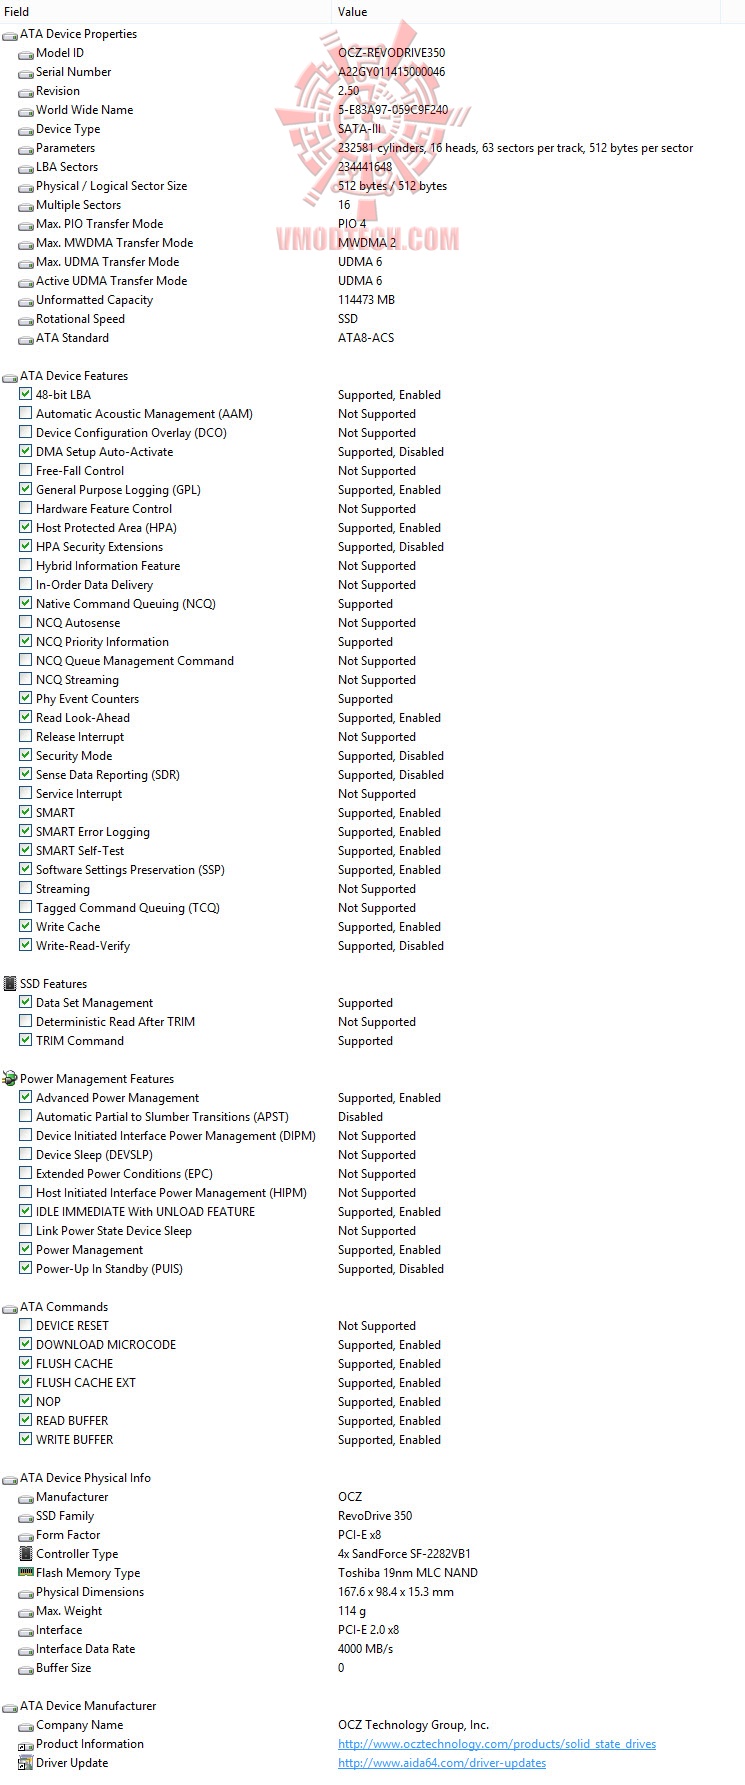Select the PCI-E 2.0 x8 interface value
Viewport: 745px width, 1785px height.
point(368,1630)
